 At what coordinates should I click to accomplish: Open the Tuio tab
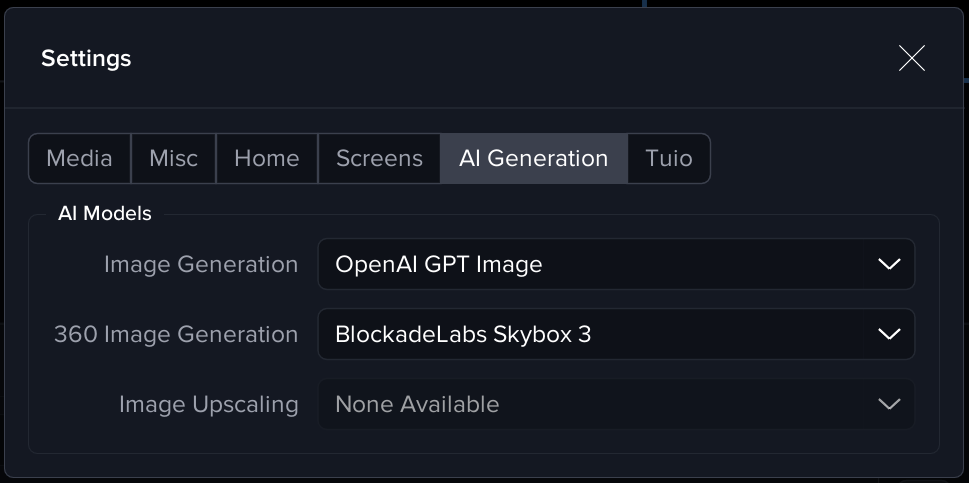(x=668, y=158)
